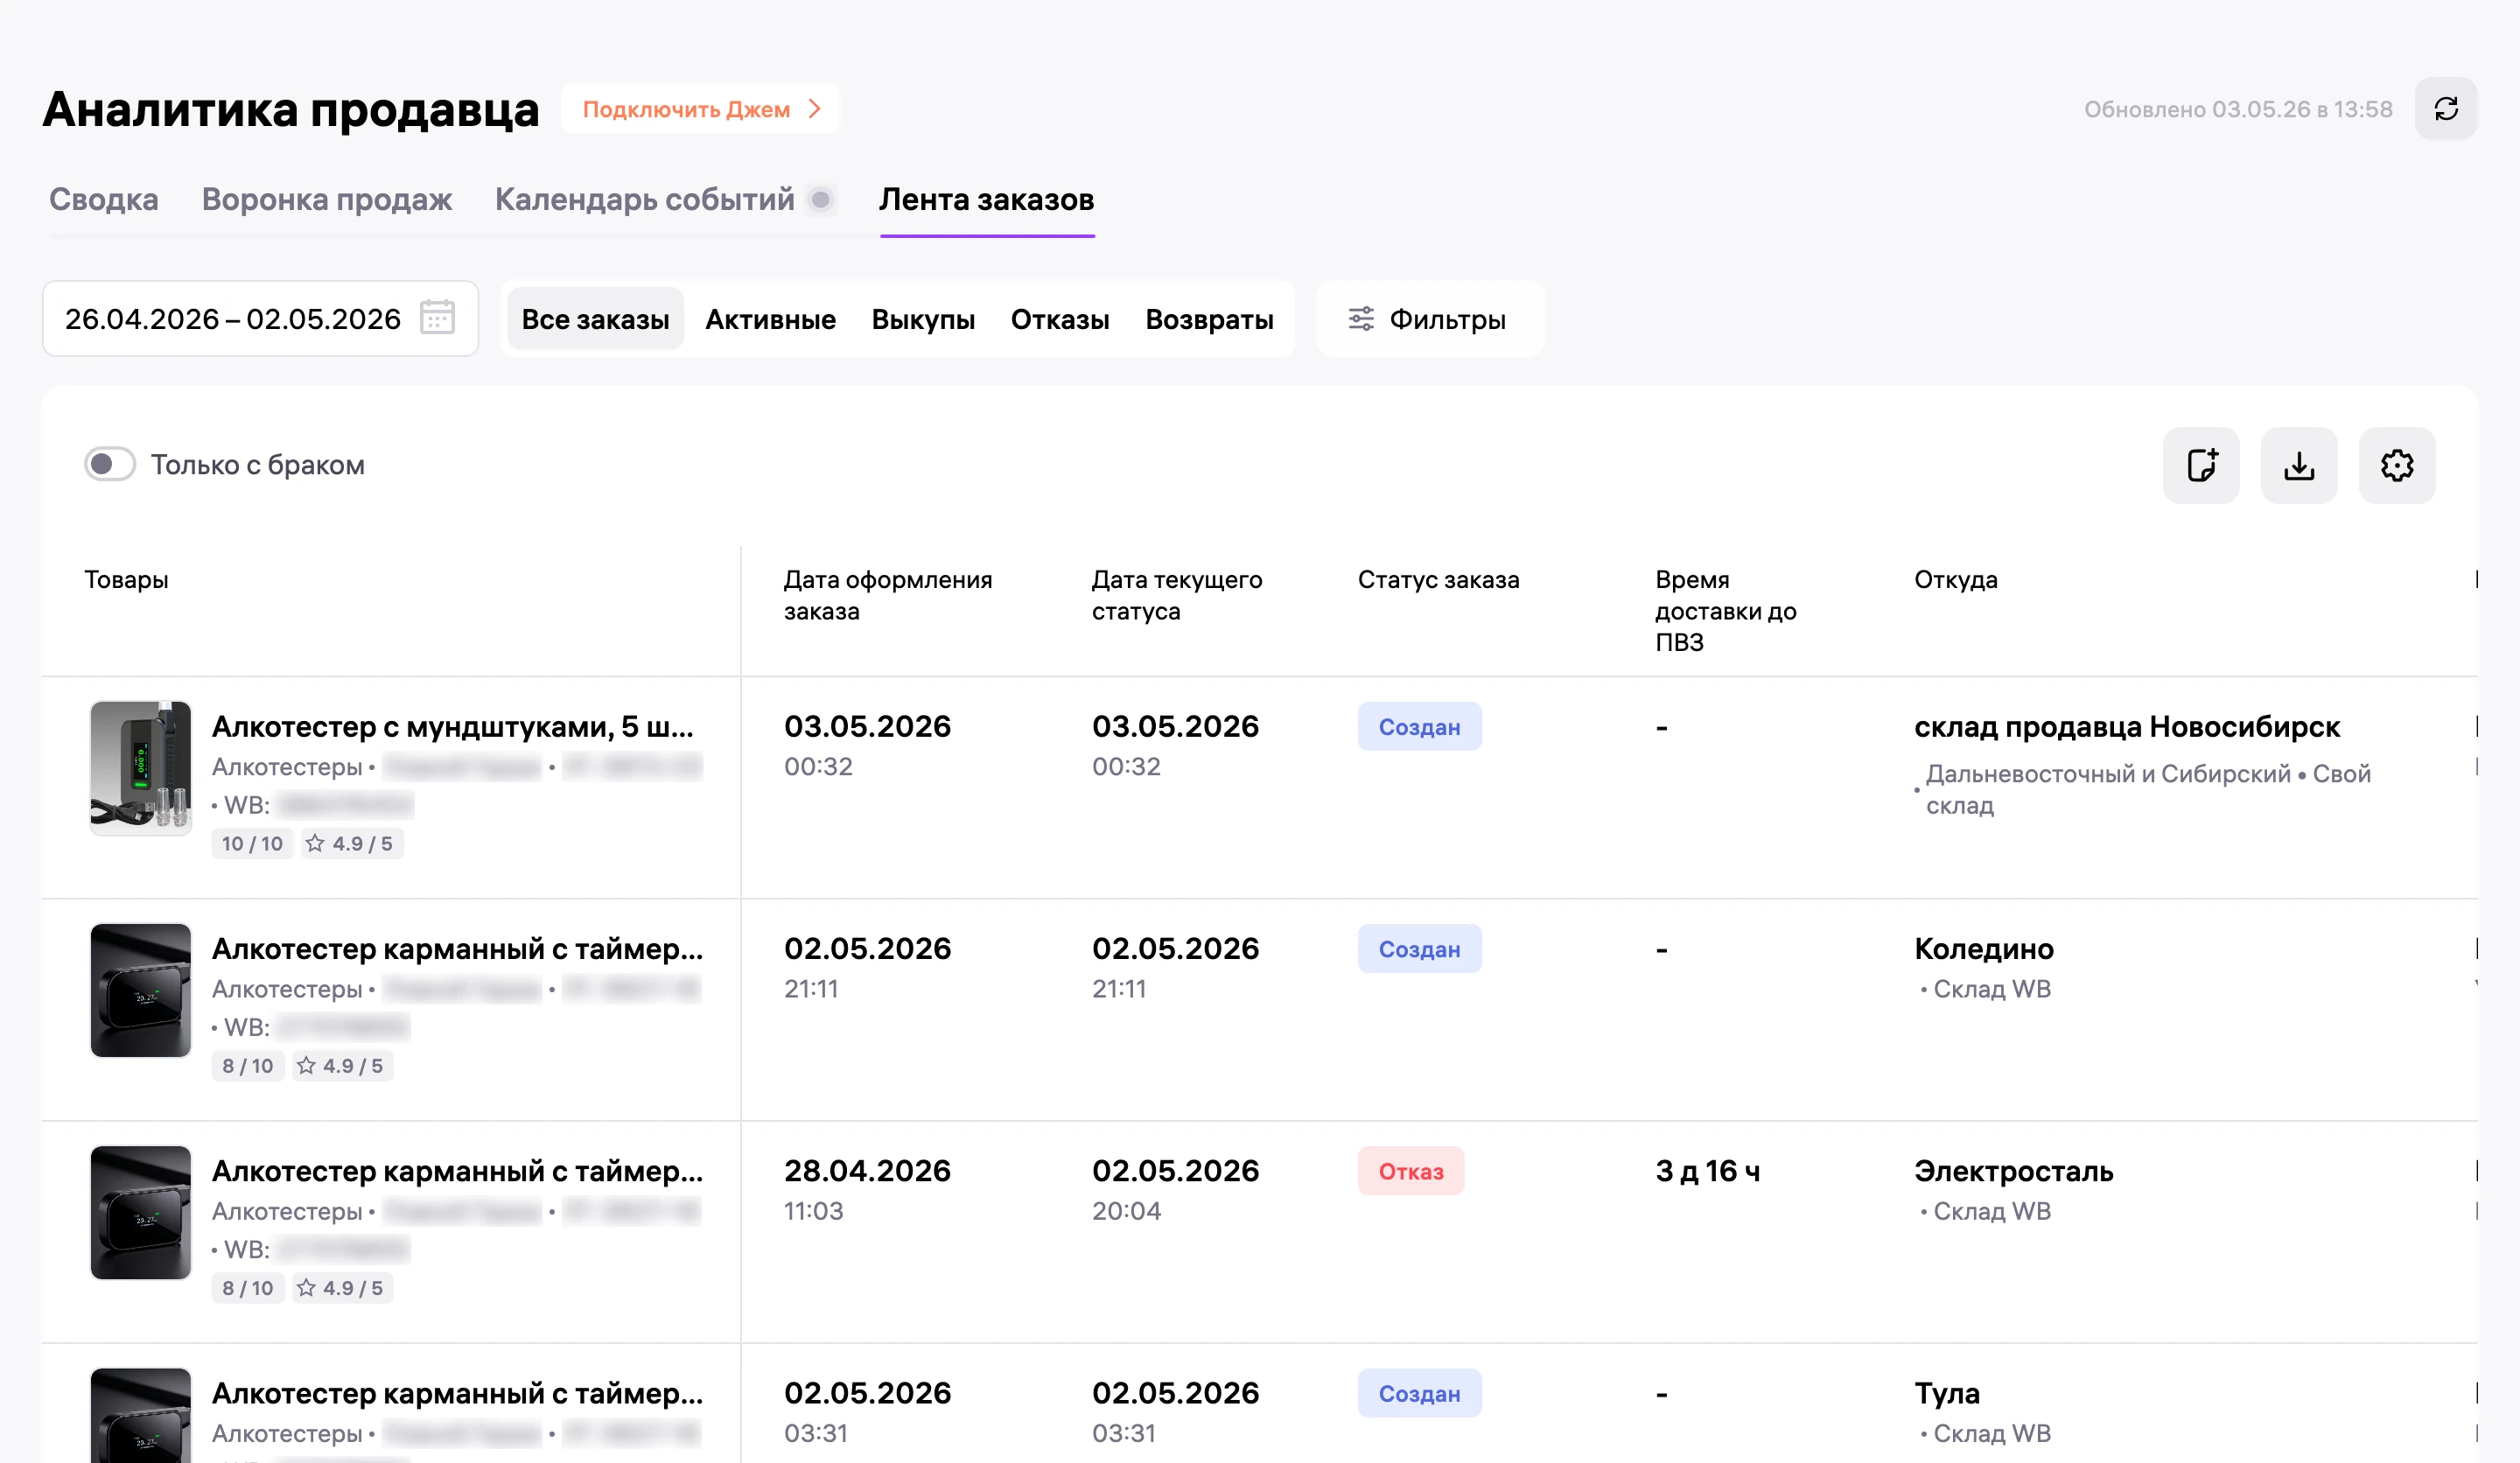
Task: Select the Лента заказов tab
Action: pyautogui.click(x=987, y=199)
